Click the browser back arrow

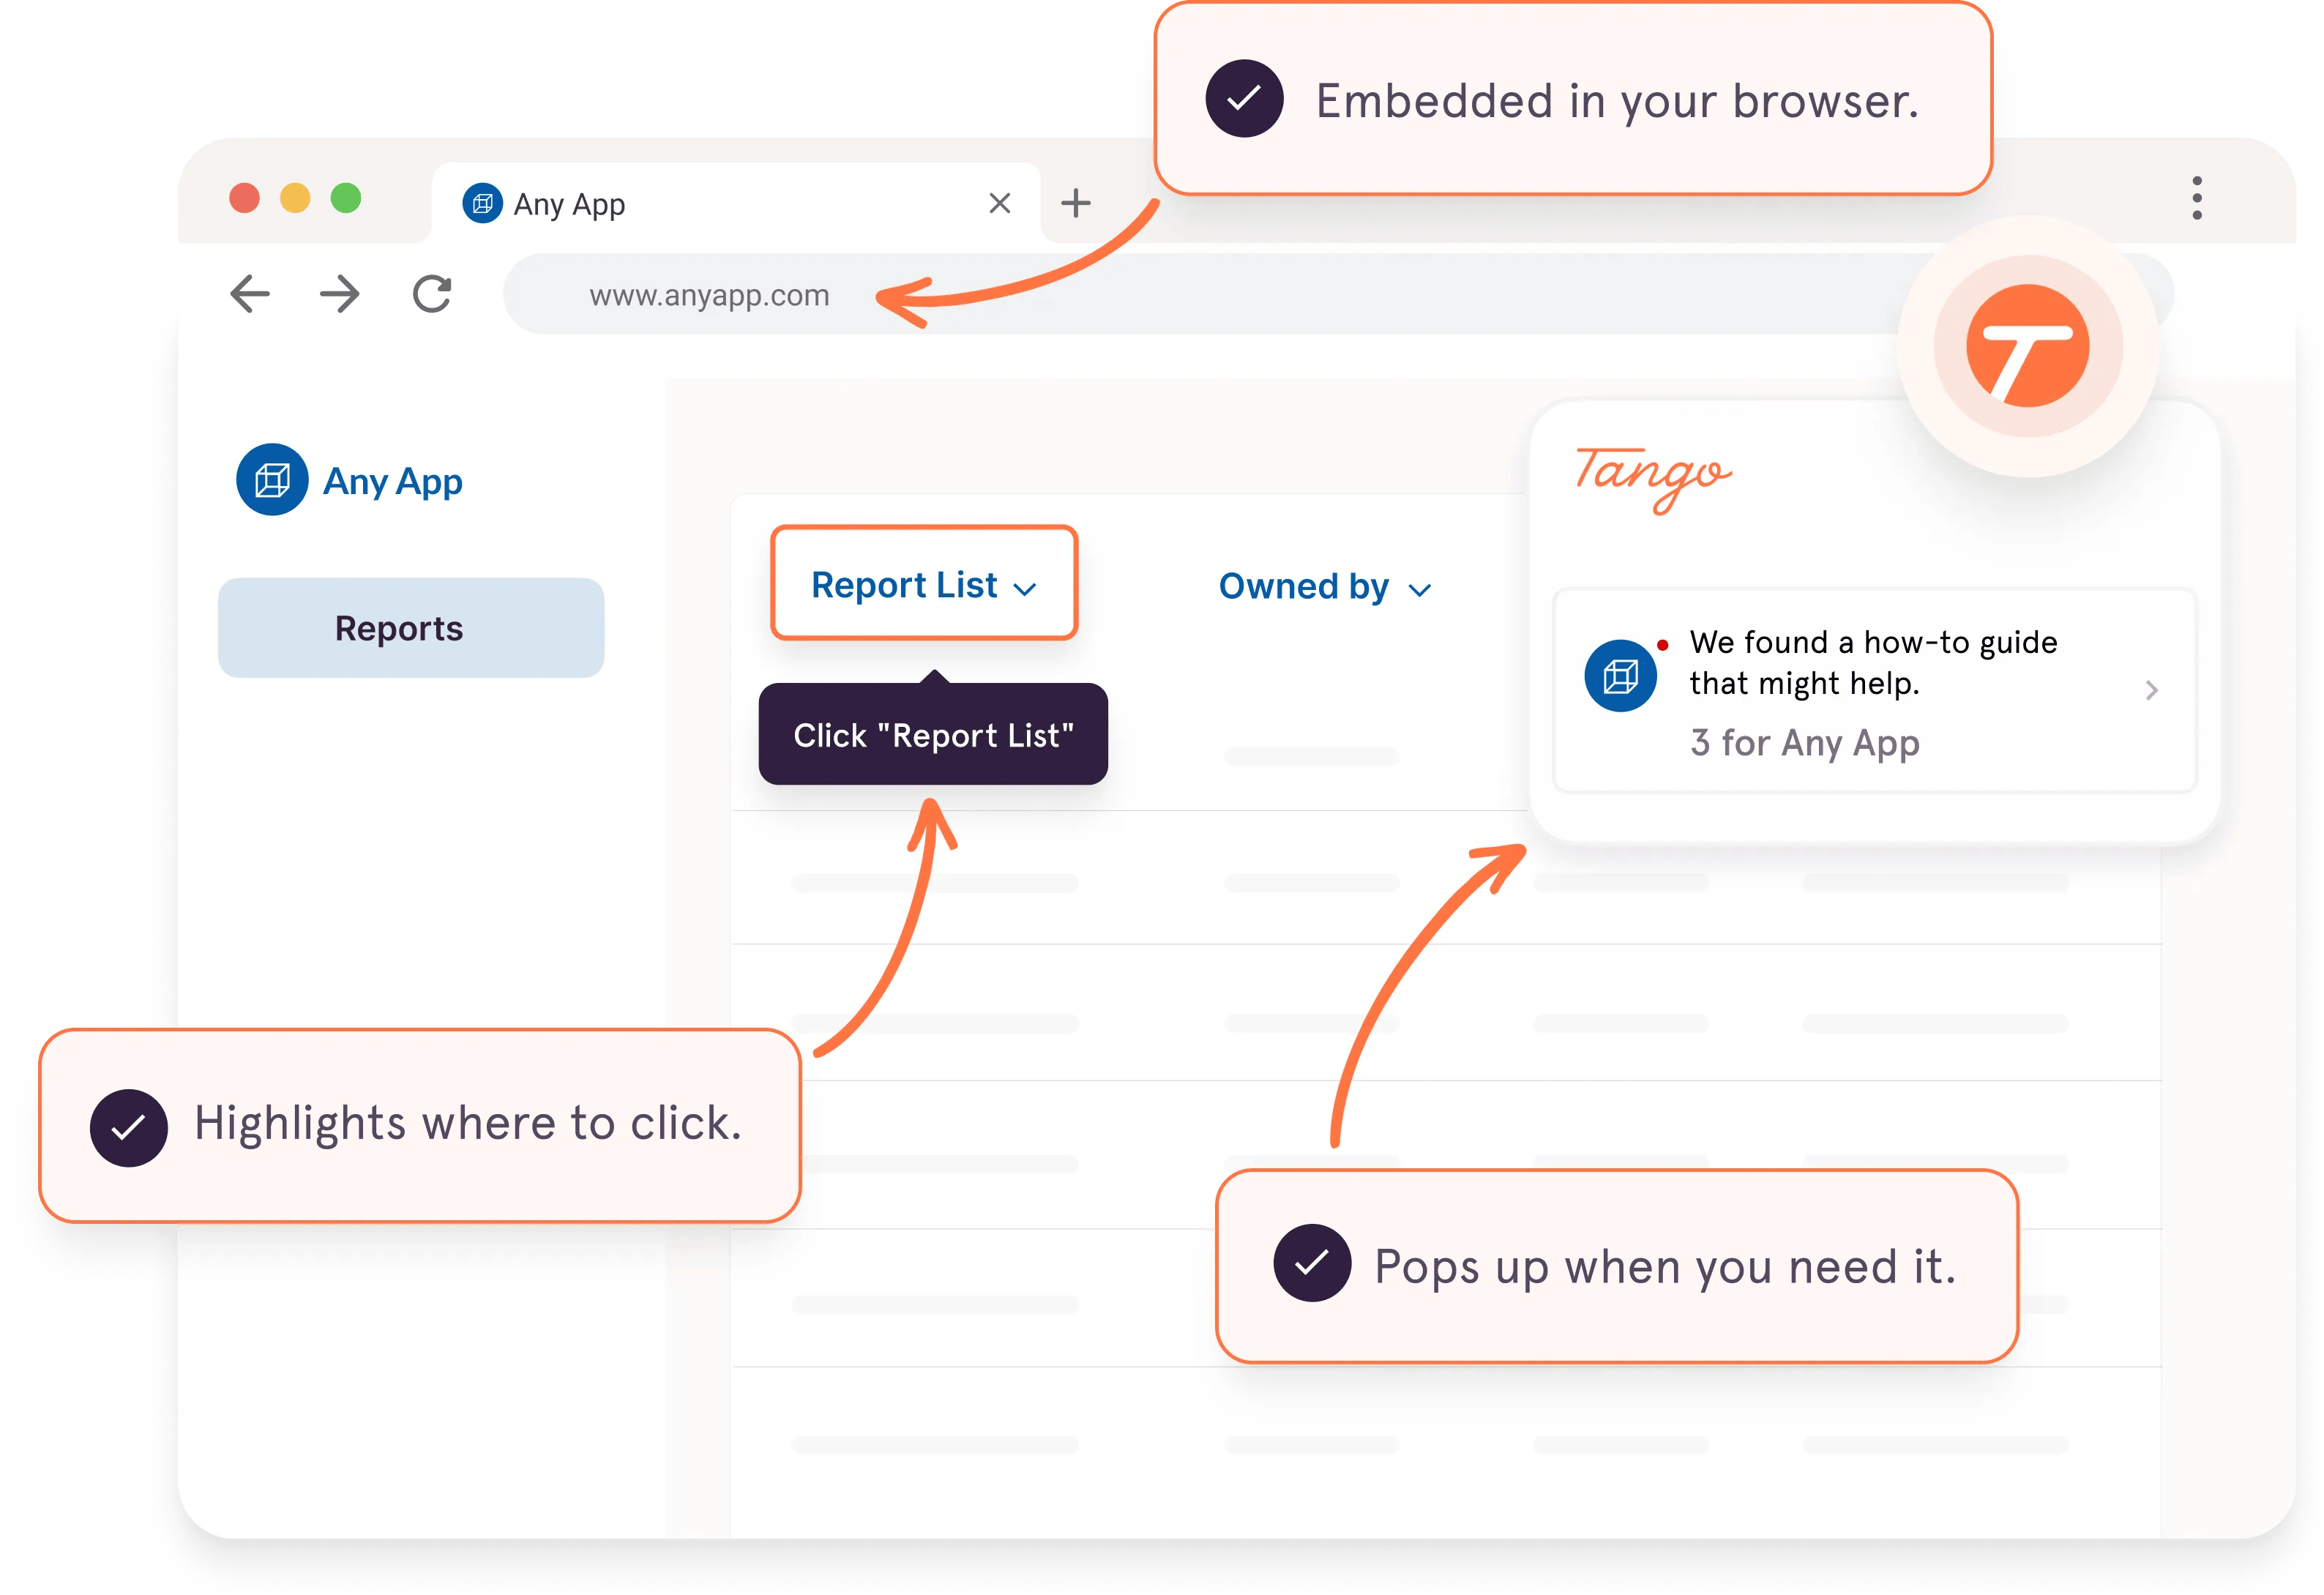click(250, 294)
